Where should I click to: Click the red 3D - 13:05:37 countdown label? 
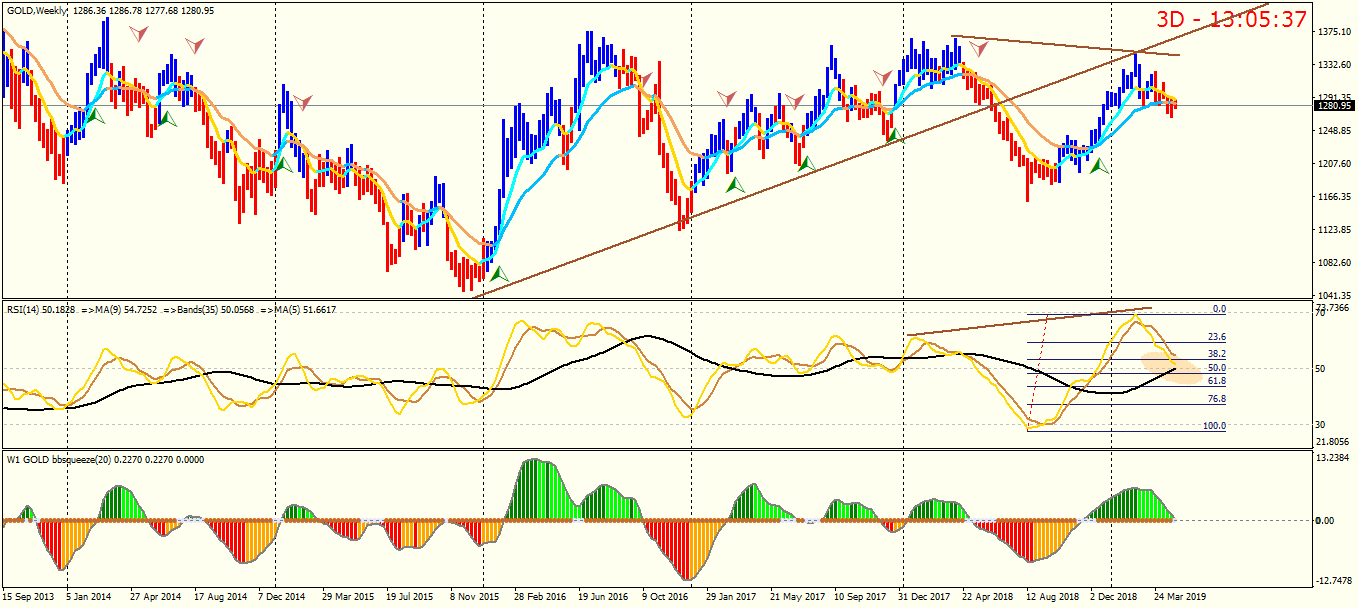click(1232, 19)
